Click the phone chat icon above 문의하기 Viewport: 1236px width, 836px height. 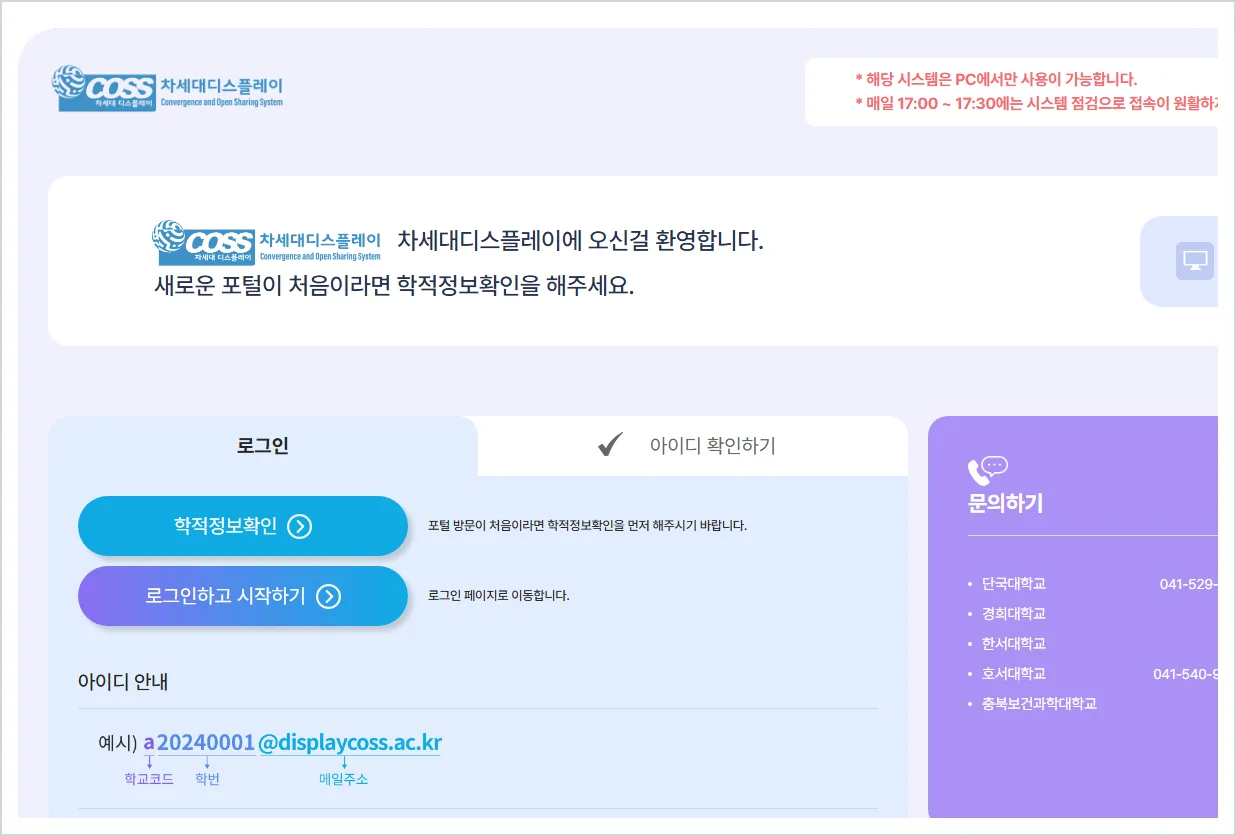tap(987, 470)
